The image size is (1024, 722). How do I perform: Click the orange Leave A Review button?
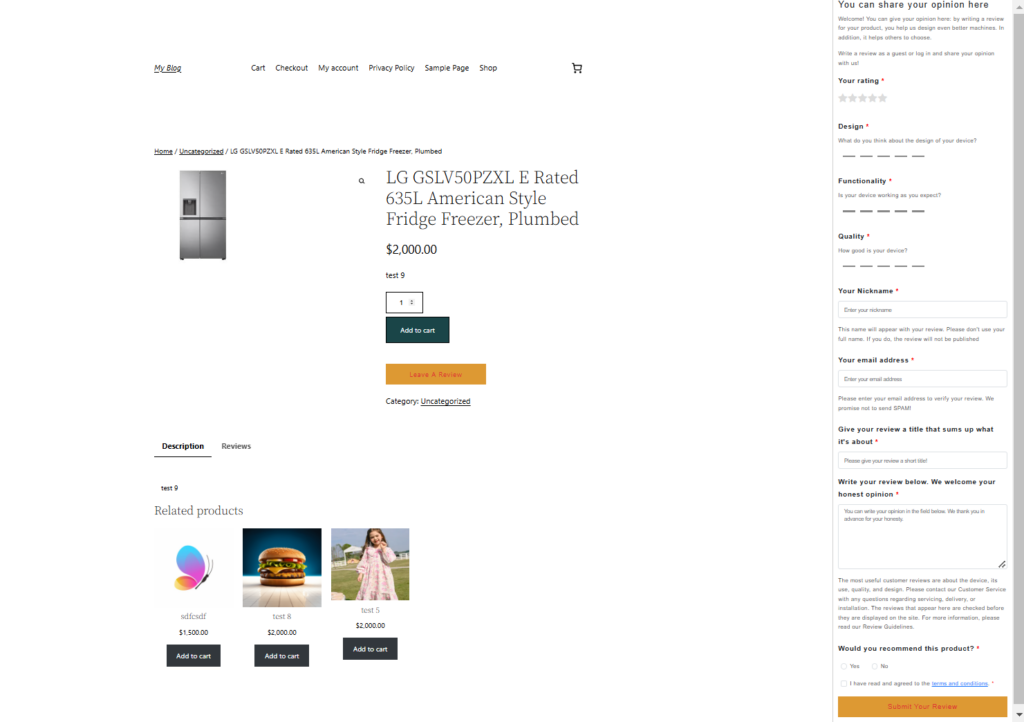coord(436,374)
